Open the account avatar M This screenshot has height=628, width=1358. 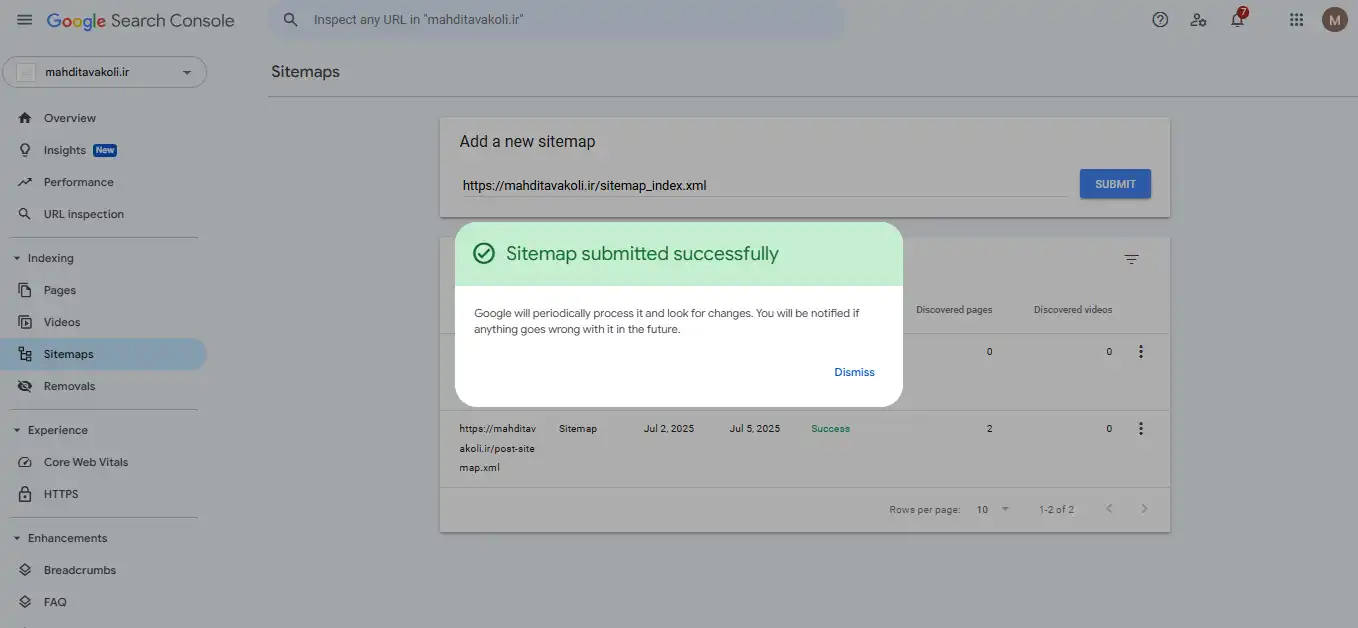(x=1334, y=19)
